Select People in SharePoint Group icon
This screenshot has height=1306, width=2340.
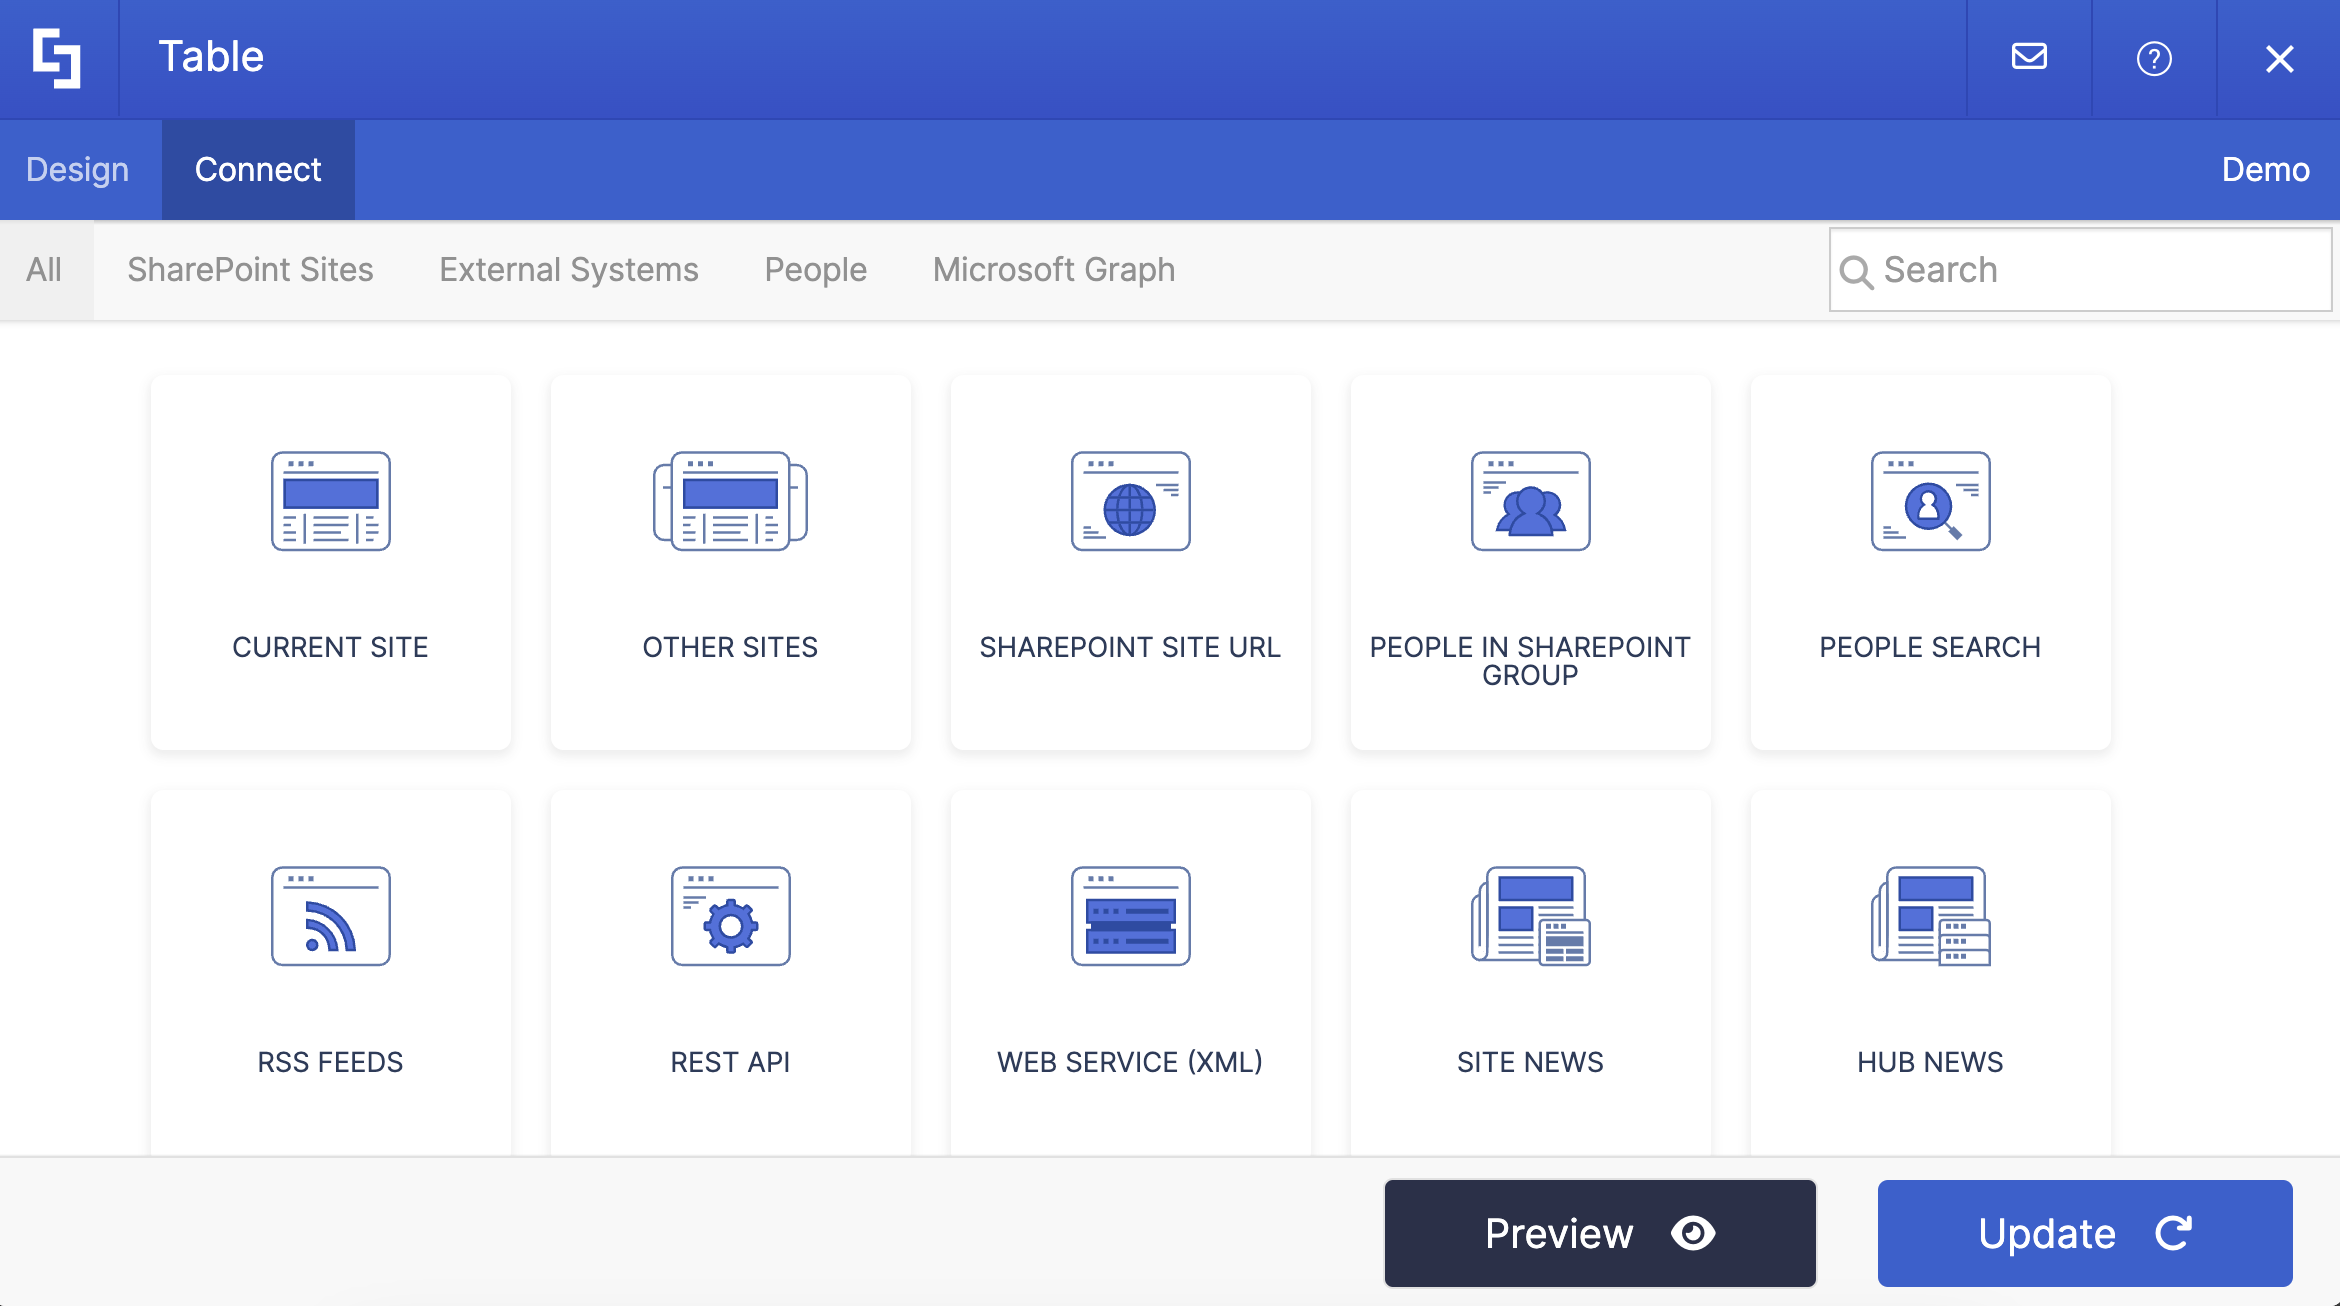coord(1530,501)
